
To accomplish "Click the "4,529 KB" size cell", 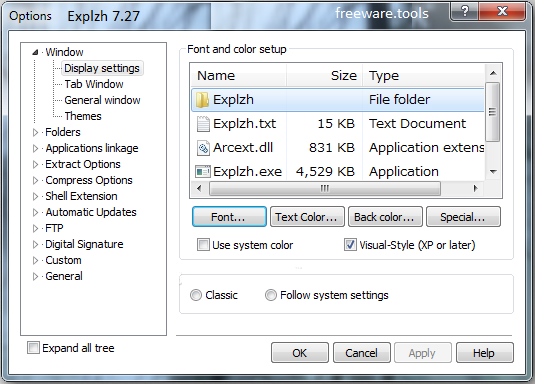I will [326, 172].
